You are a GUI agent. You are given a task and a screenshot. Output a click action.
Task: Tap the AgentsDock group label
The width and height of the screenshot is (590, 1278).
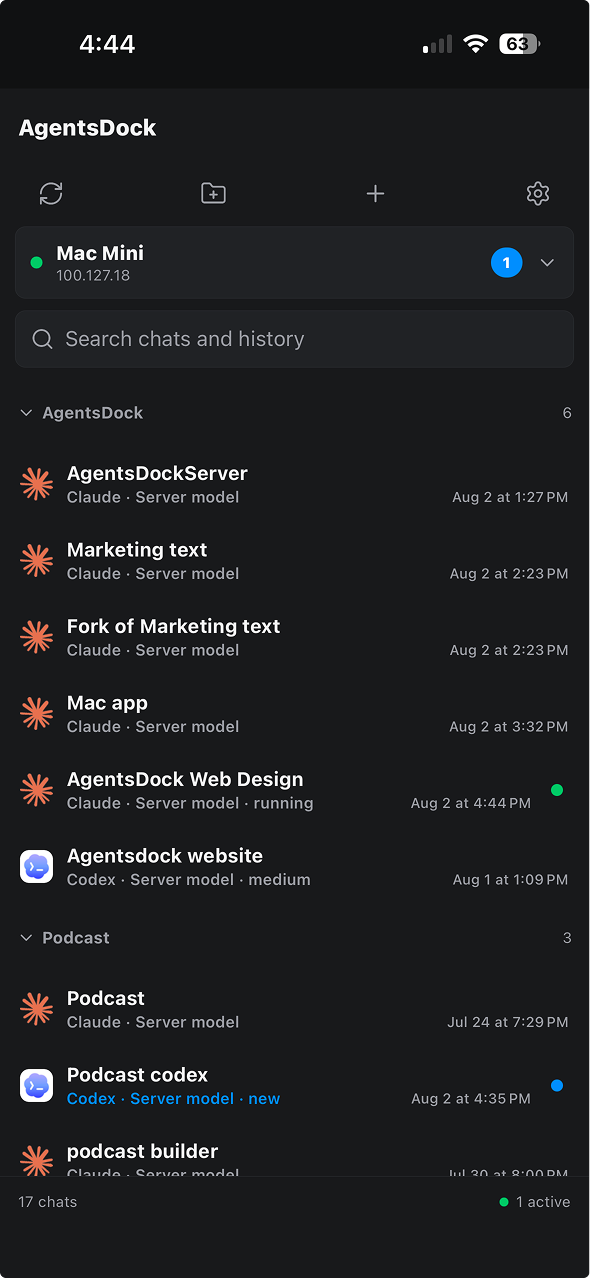[x=92, y=413]
